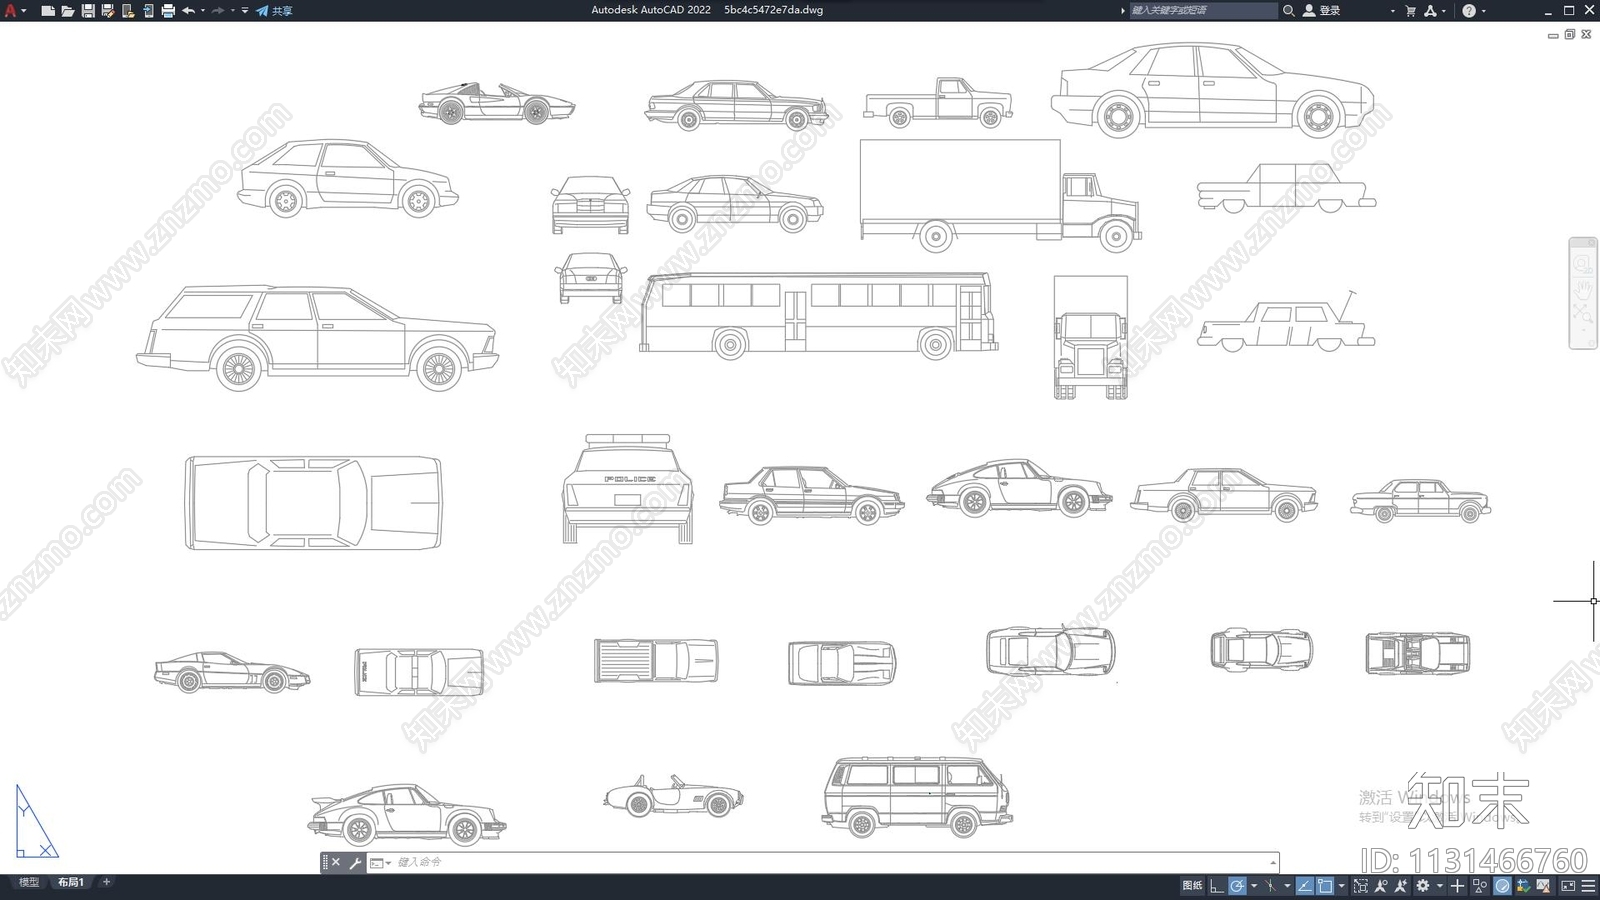This screenshot has height=900, width=1600.
Task: Toggle Object Snap in the status bar
Action: click(1324, 886)
